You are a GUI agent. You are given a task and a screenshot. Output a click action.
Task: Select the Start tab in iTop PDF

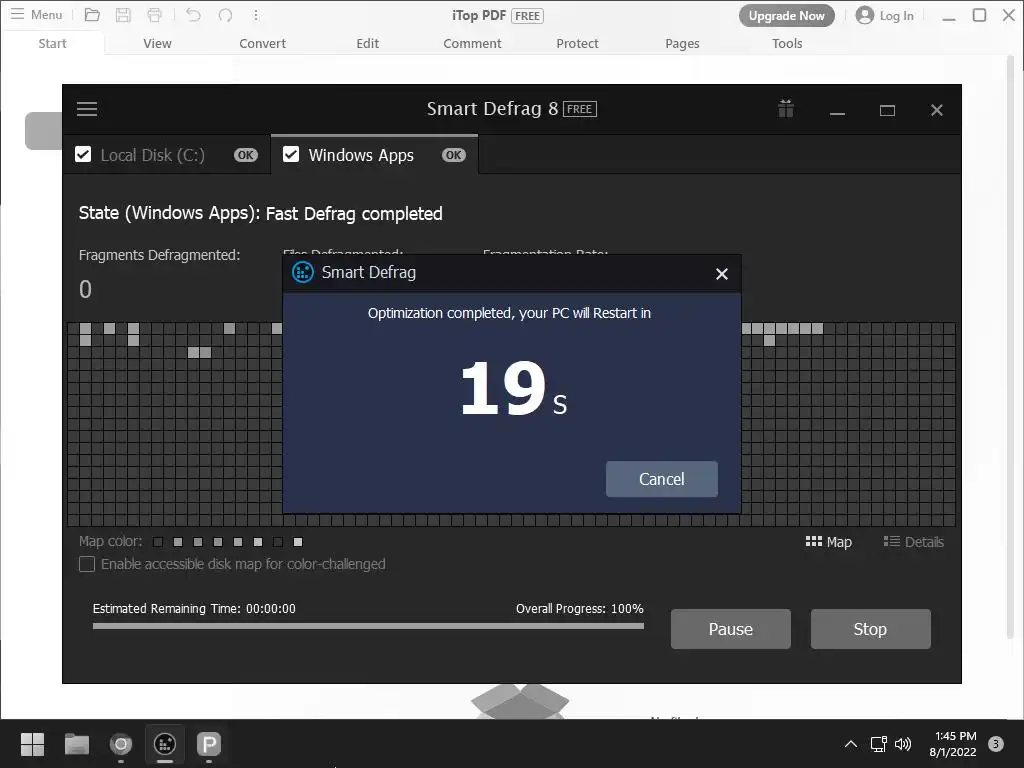click(52, 43)
